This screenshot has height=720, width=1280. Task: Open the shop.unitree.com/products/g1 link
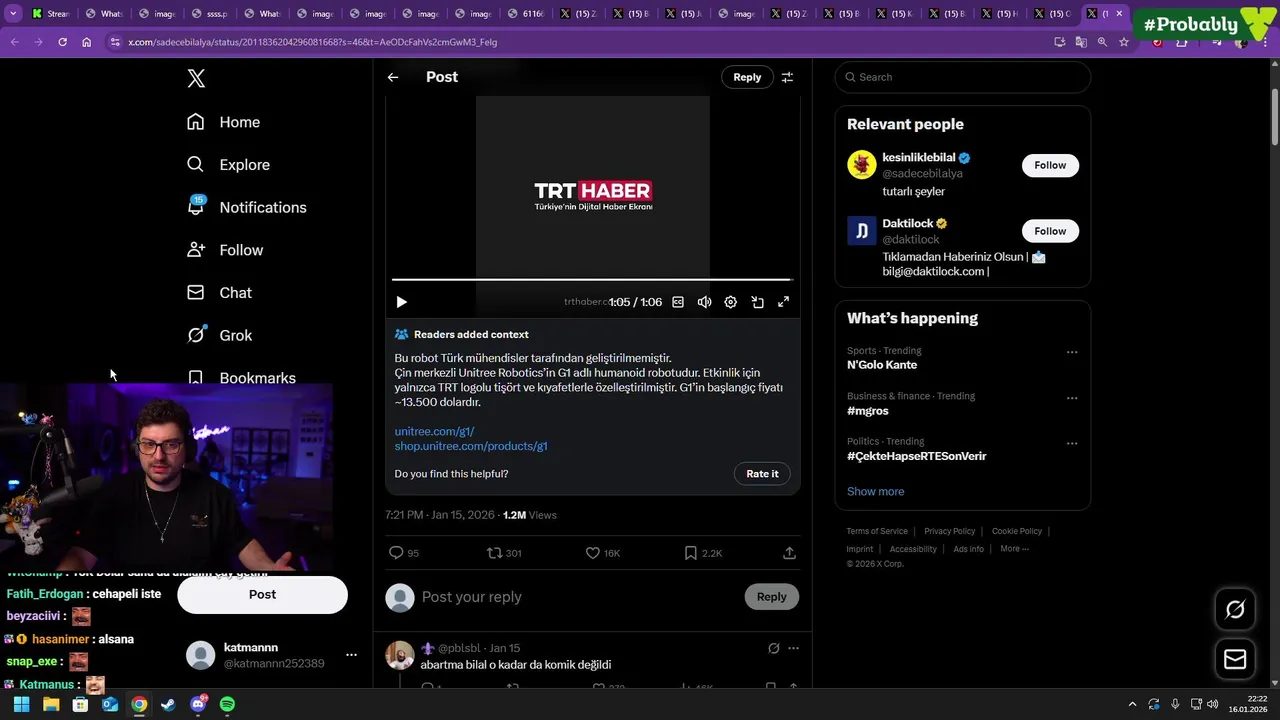point(471,446)
